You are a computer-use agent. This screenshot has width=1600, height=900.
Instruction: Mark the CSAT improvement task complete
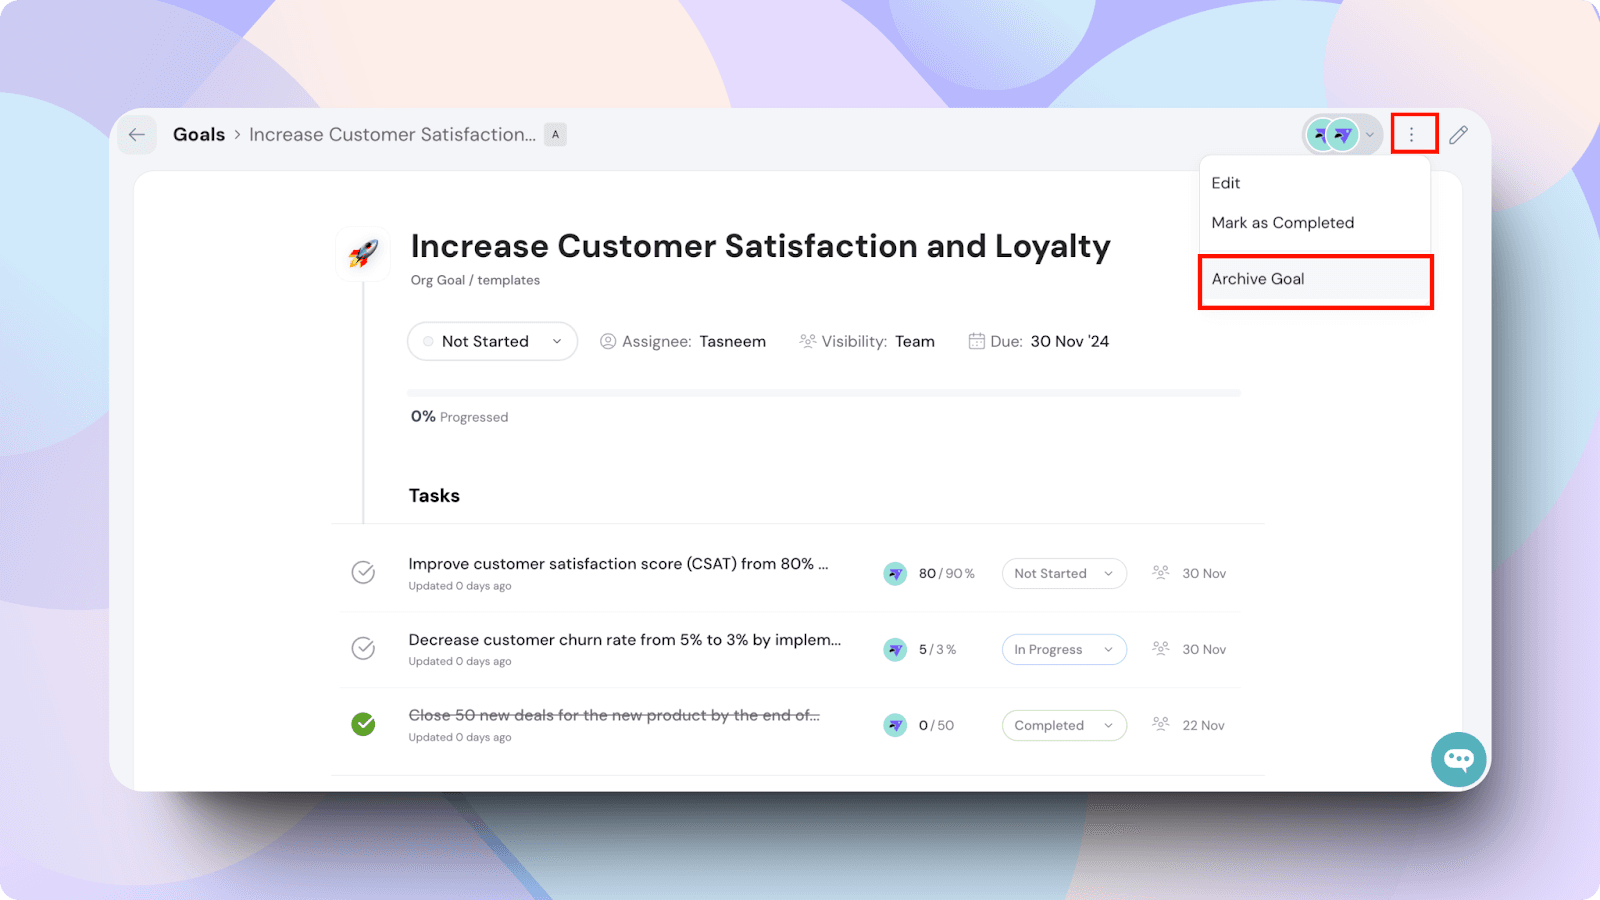363,572
